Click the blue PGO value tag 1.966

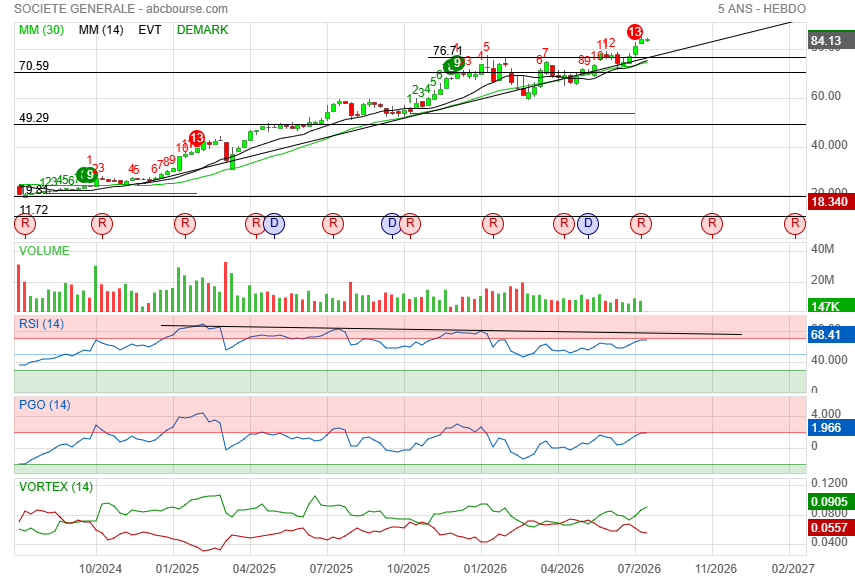[830, 427]
